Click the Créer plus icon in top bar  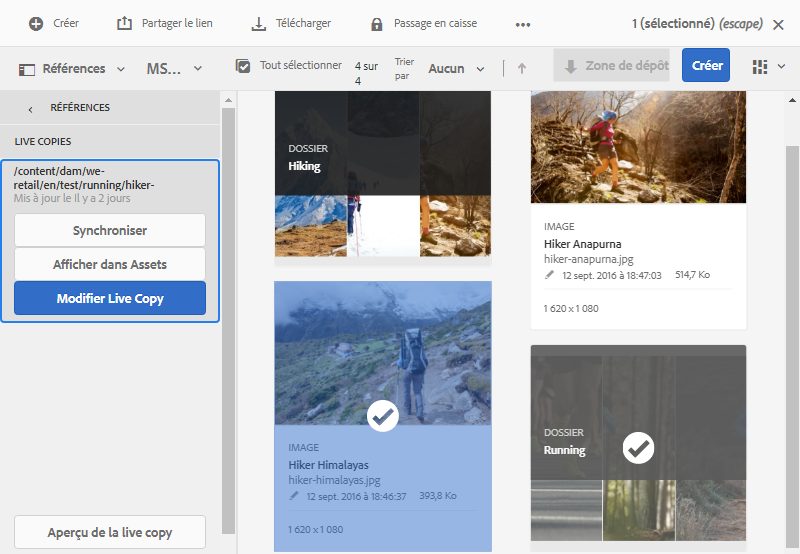36,23
